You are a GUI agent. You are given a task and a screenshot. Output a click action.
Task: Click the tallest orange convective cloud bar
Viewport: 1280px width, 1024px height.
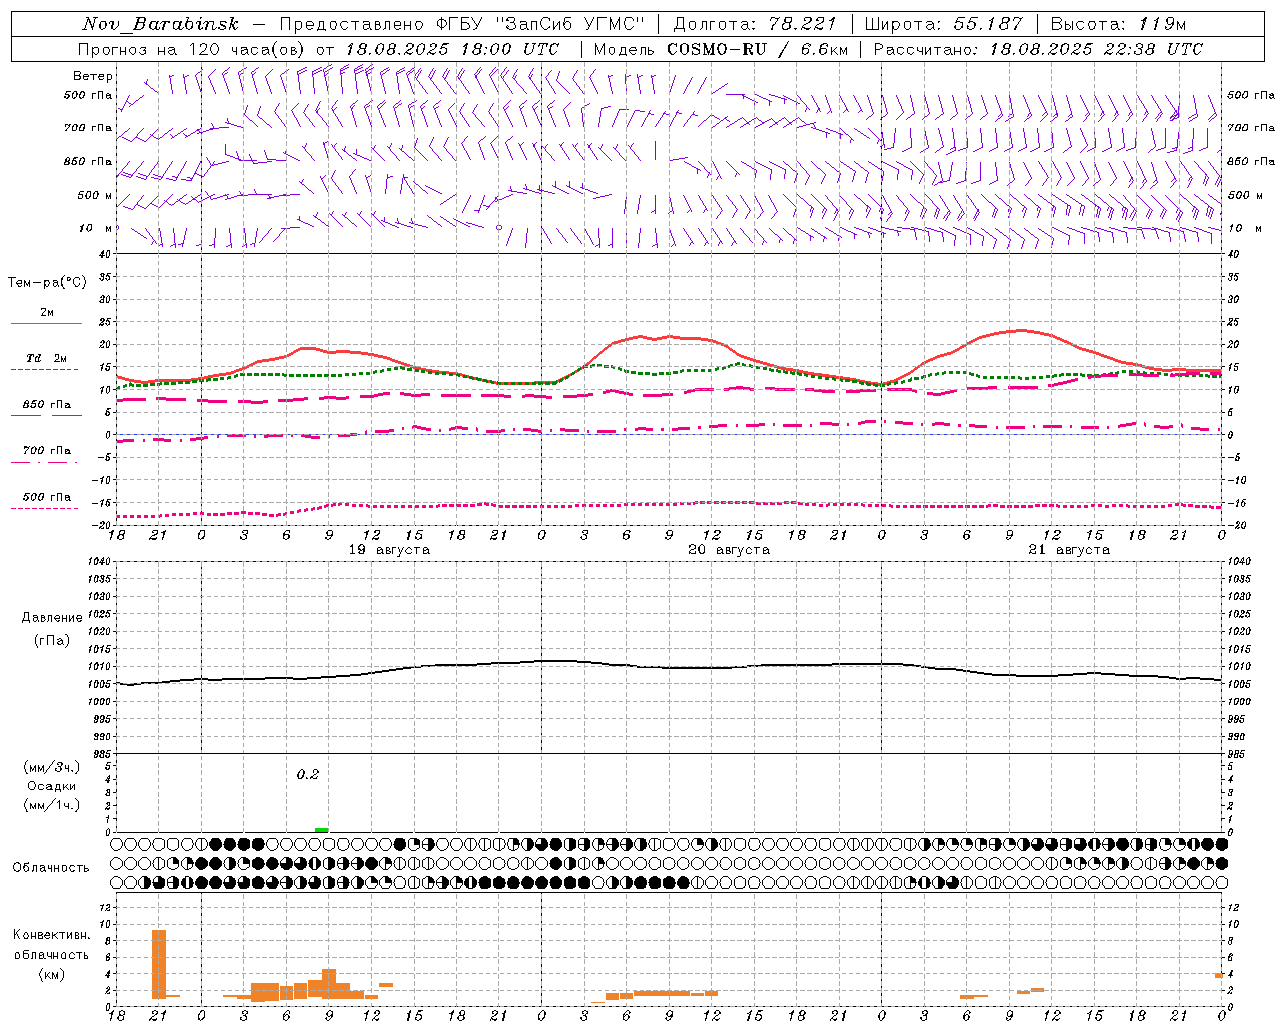pos(159,964)
